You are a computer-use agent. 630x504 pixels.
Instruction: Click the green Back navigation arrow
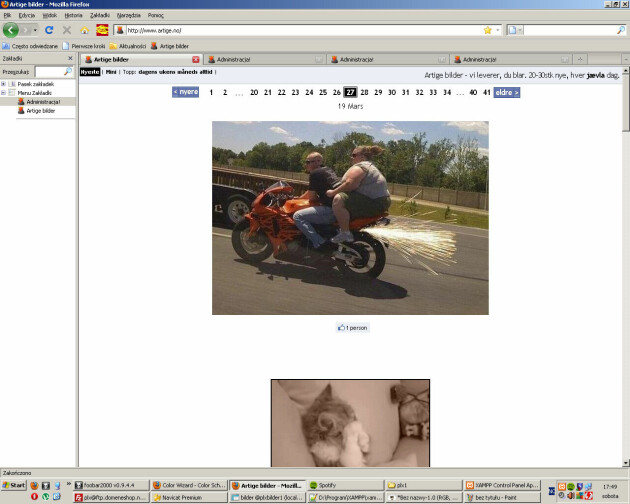click(10, 30)
